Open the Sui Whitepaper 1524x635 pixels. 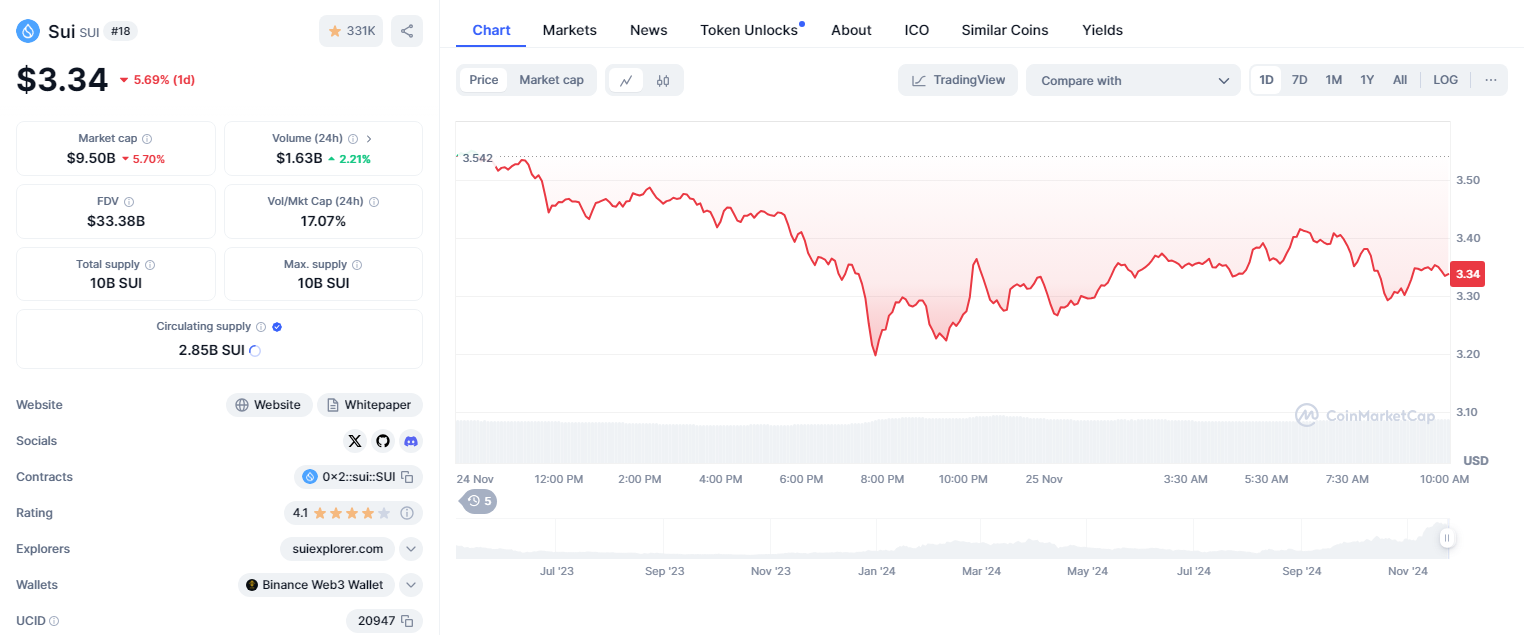point(369,404)
